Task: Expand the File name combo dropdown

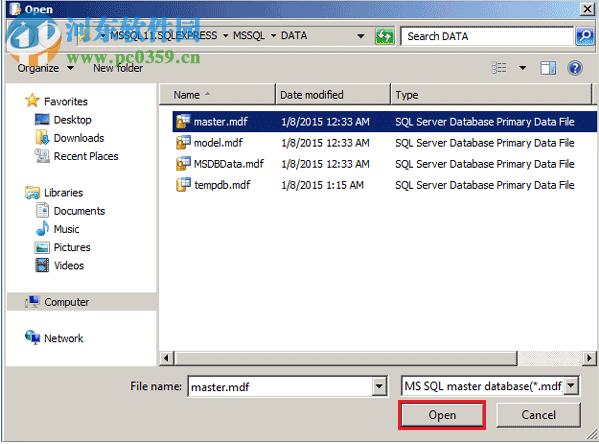Action: [379, 386]
